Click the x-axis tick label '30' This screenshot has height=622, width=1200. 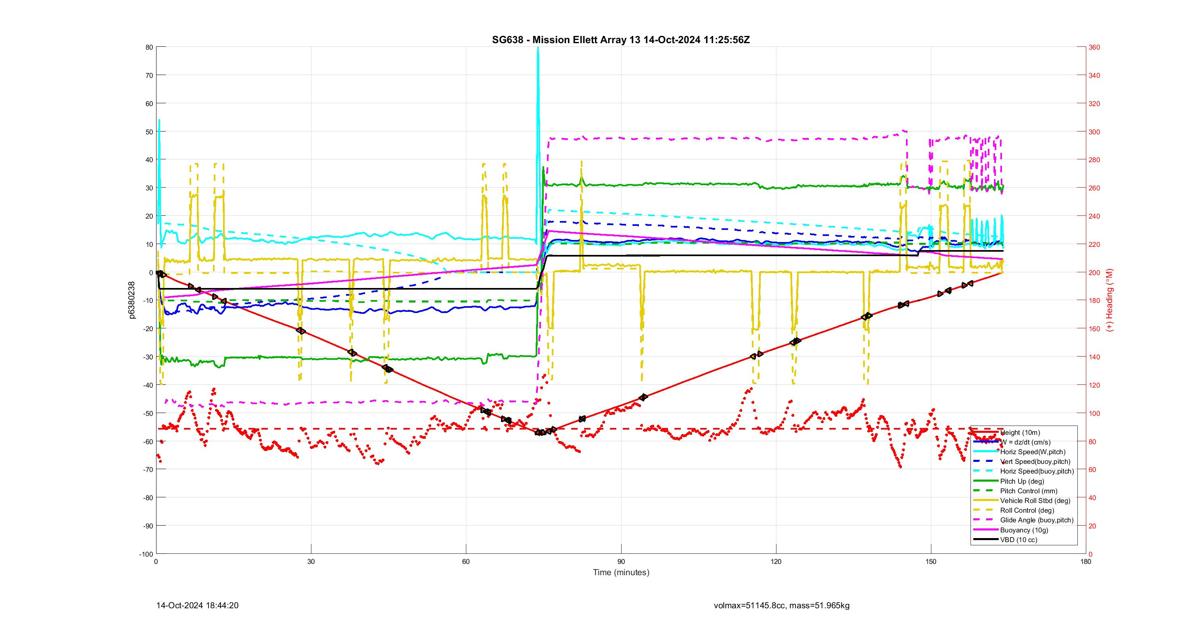(x=311, y=562)
